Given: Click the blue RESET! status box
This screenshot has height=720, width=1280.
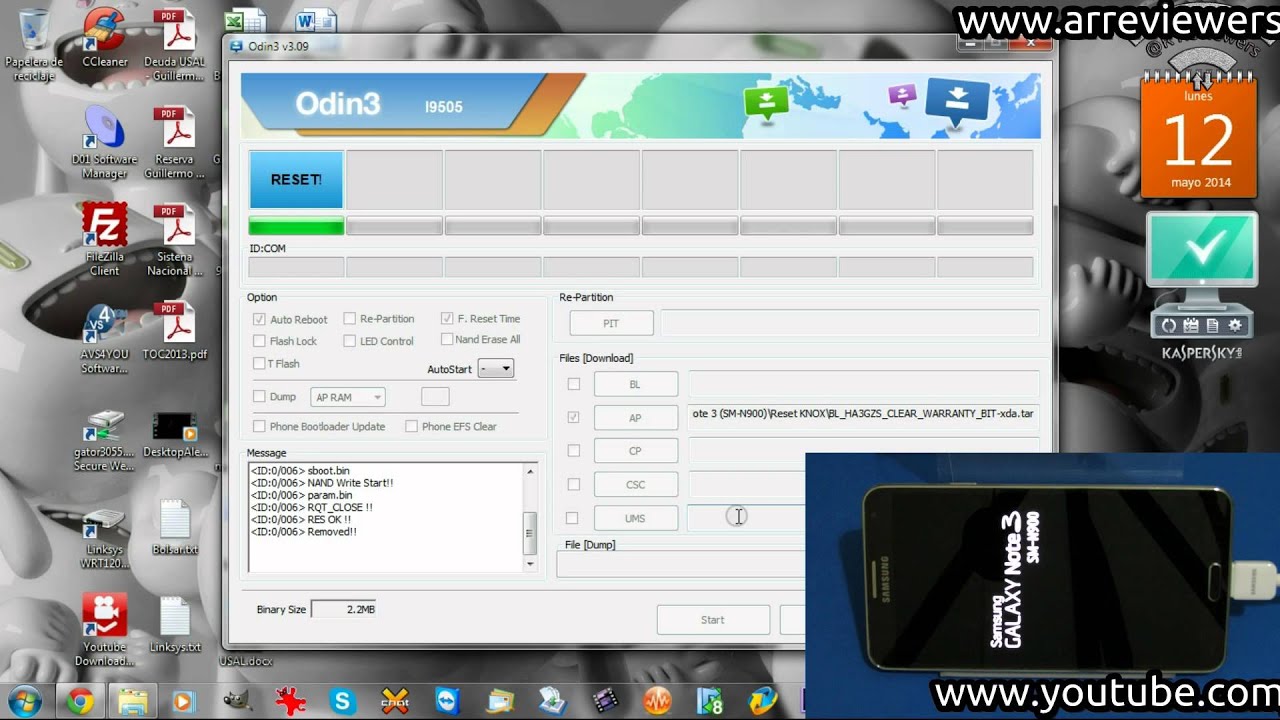Looking at the screenshot, I should click(x=296, y=180).
